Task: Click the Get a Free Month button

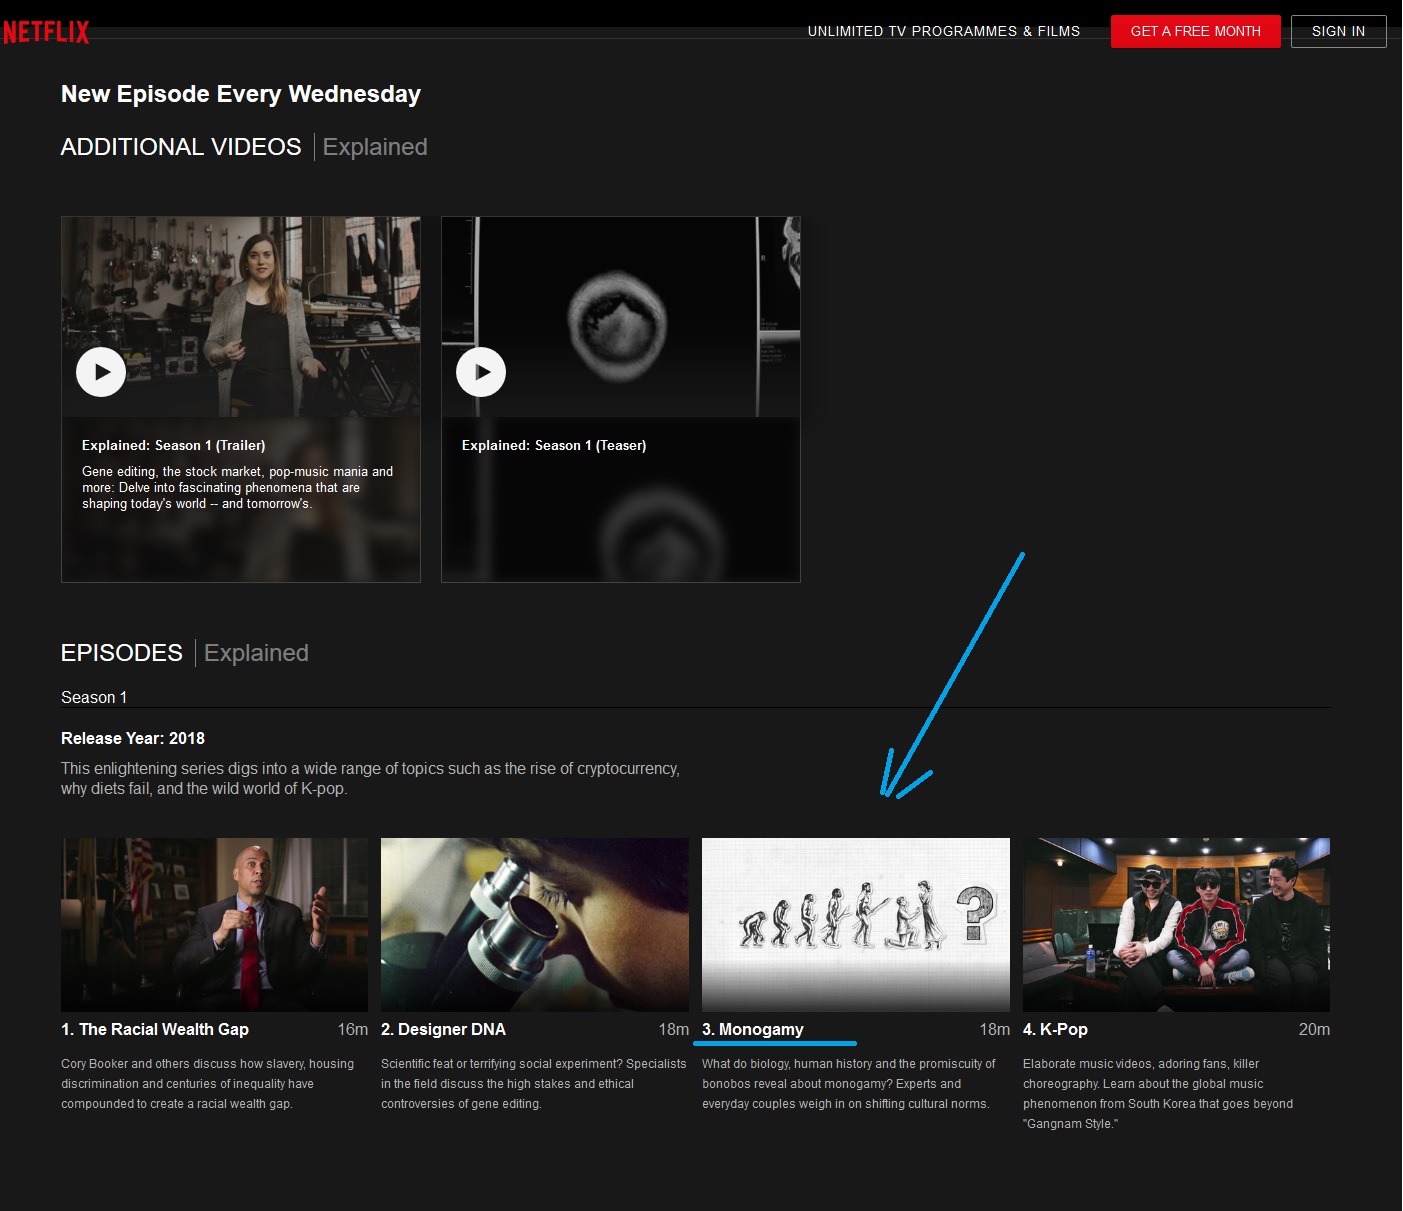Action: [x=1195, y=31]
